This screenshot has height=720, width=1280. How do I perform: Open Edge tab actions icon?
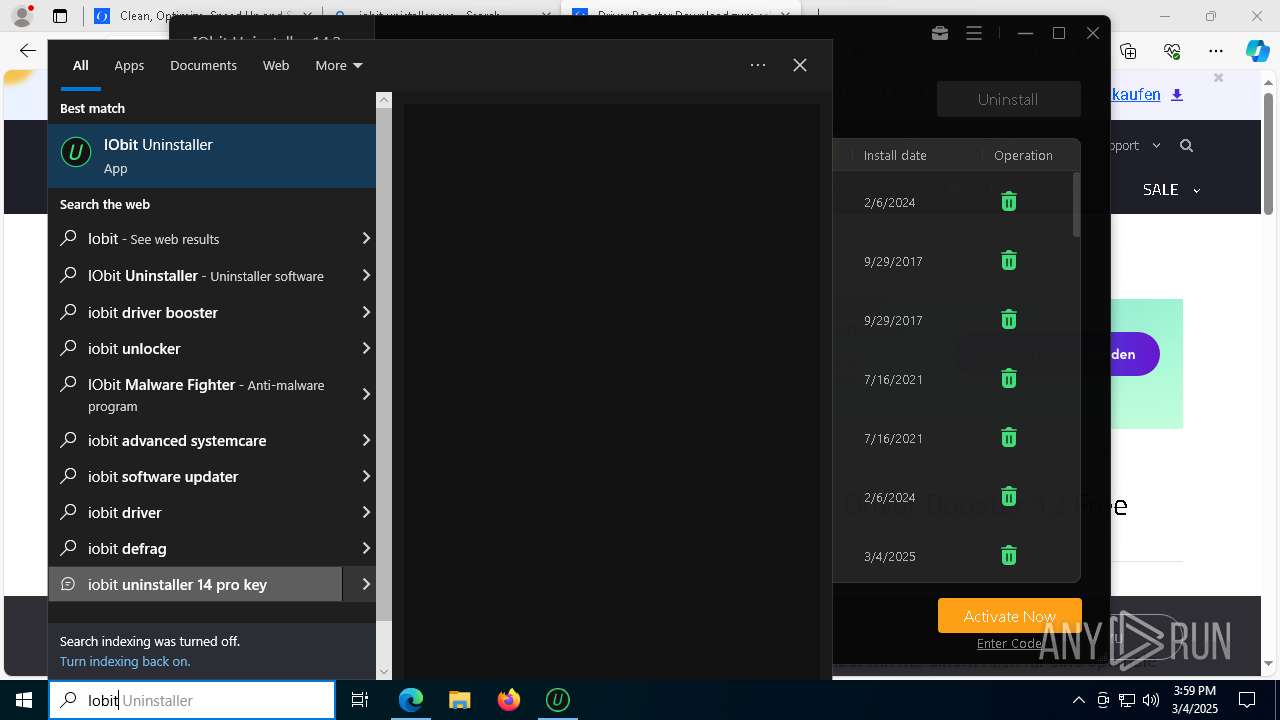60,16
